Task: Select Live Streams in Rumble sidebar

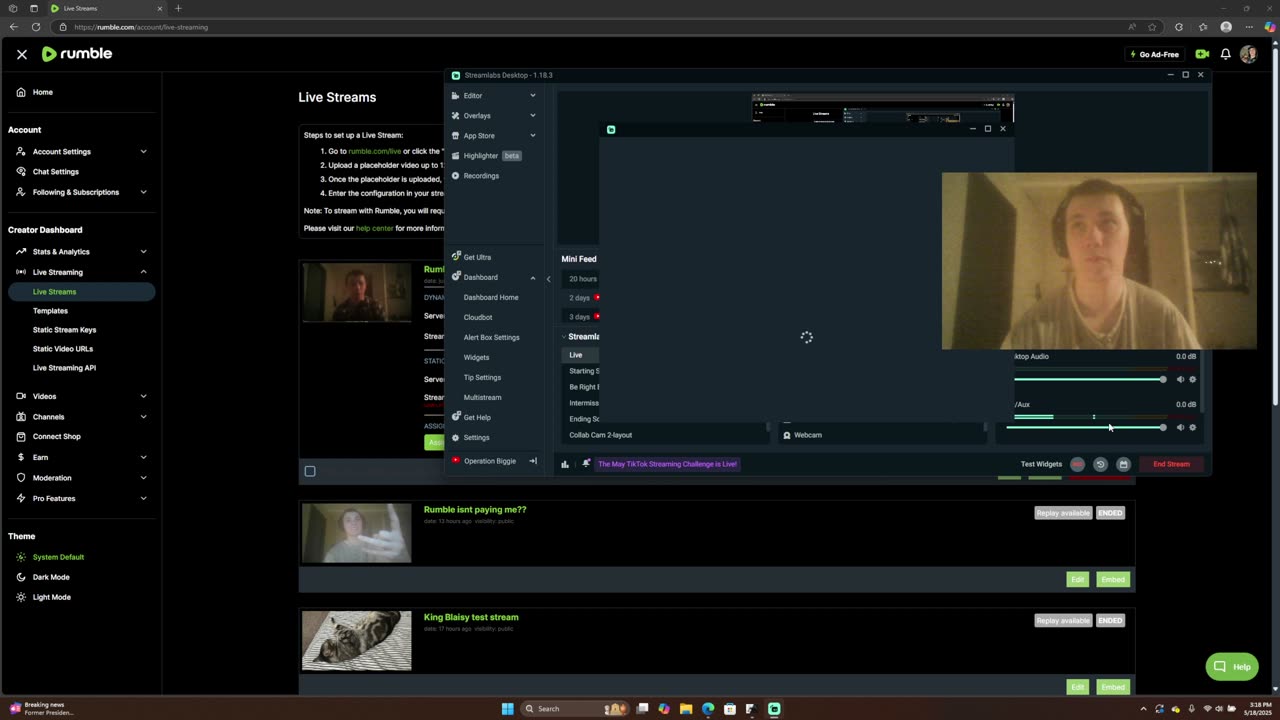Action: click(x=82, y=292)
